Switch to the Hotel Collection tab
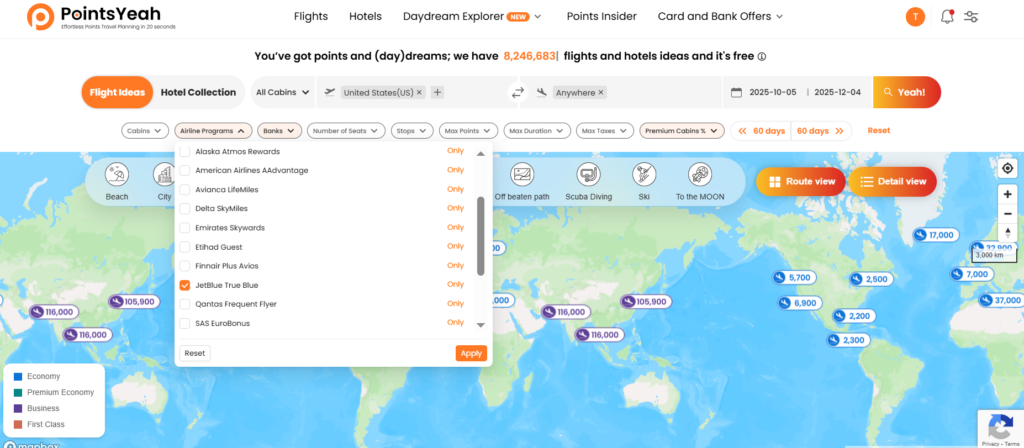The image size is (1024, 448). (x=198, y=92)
